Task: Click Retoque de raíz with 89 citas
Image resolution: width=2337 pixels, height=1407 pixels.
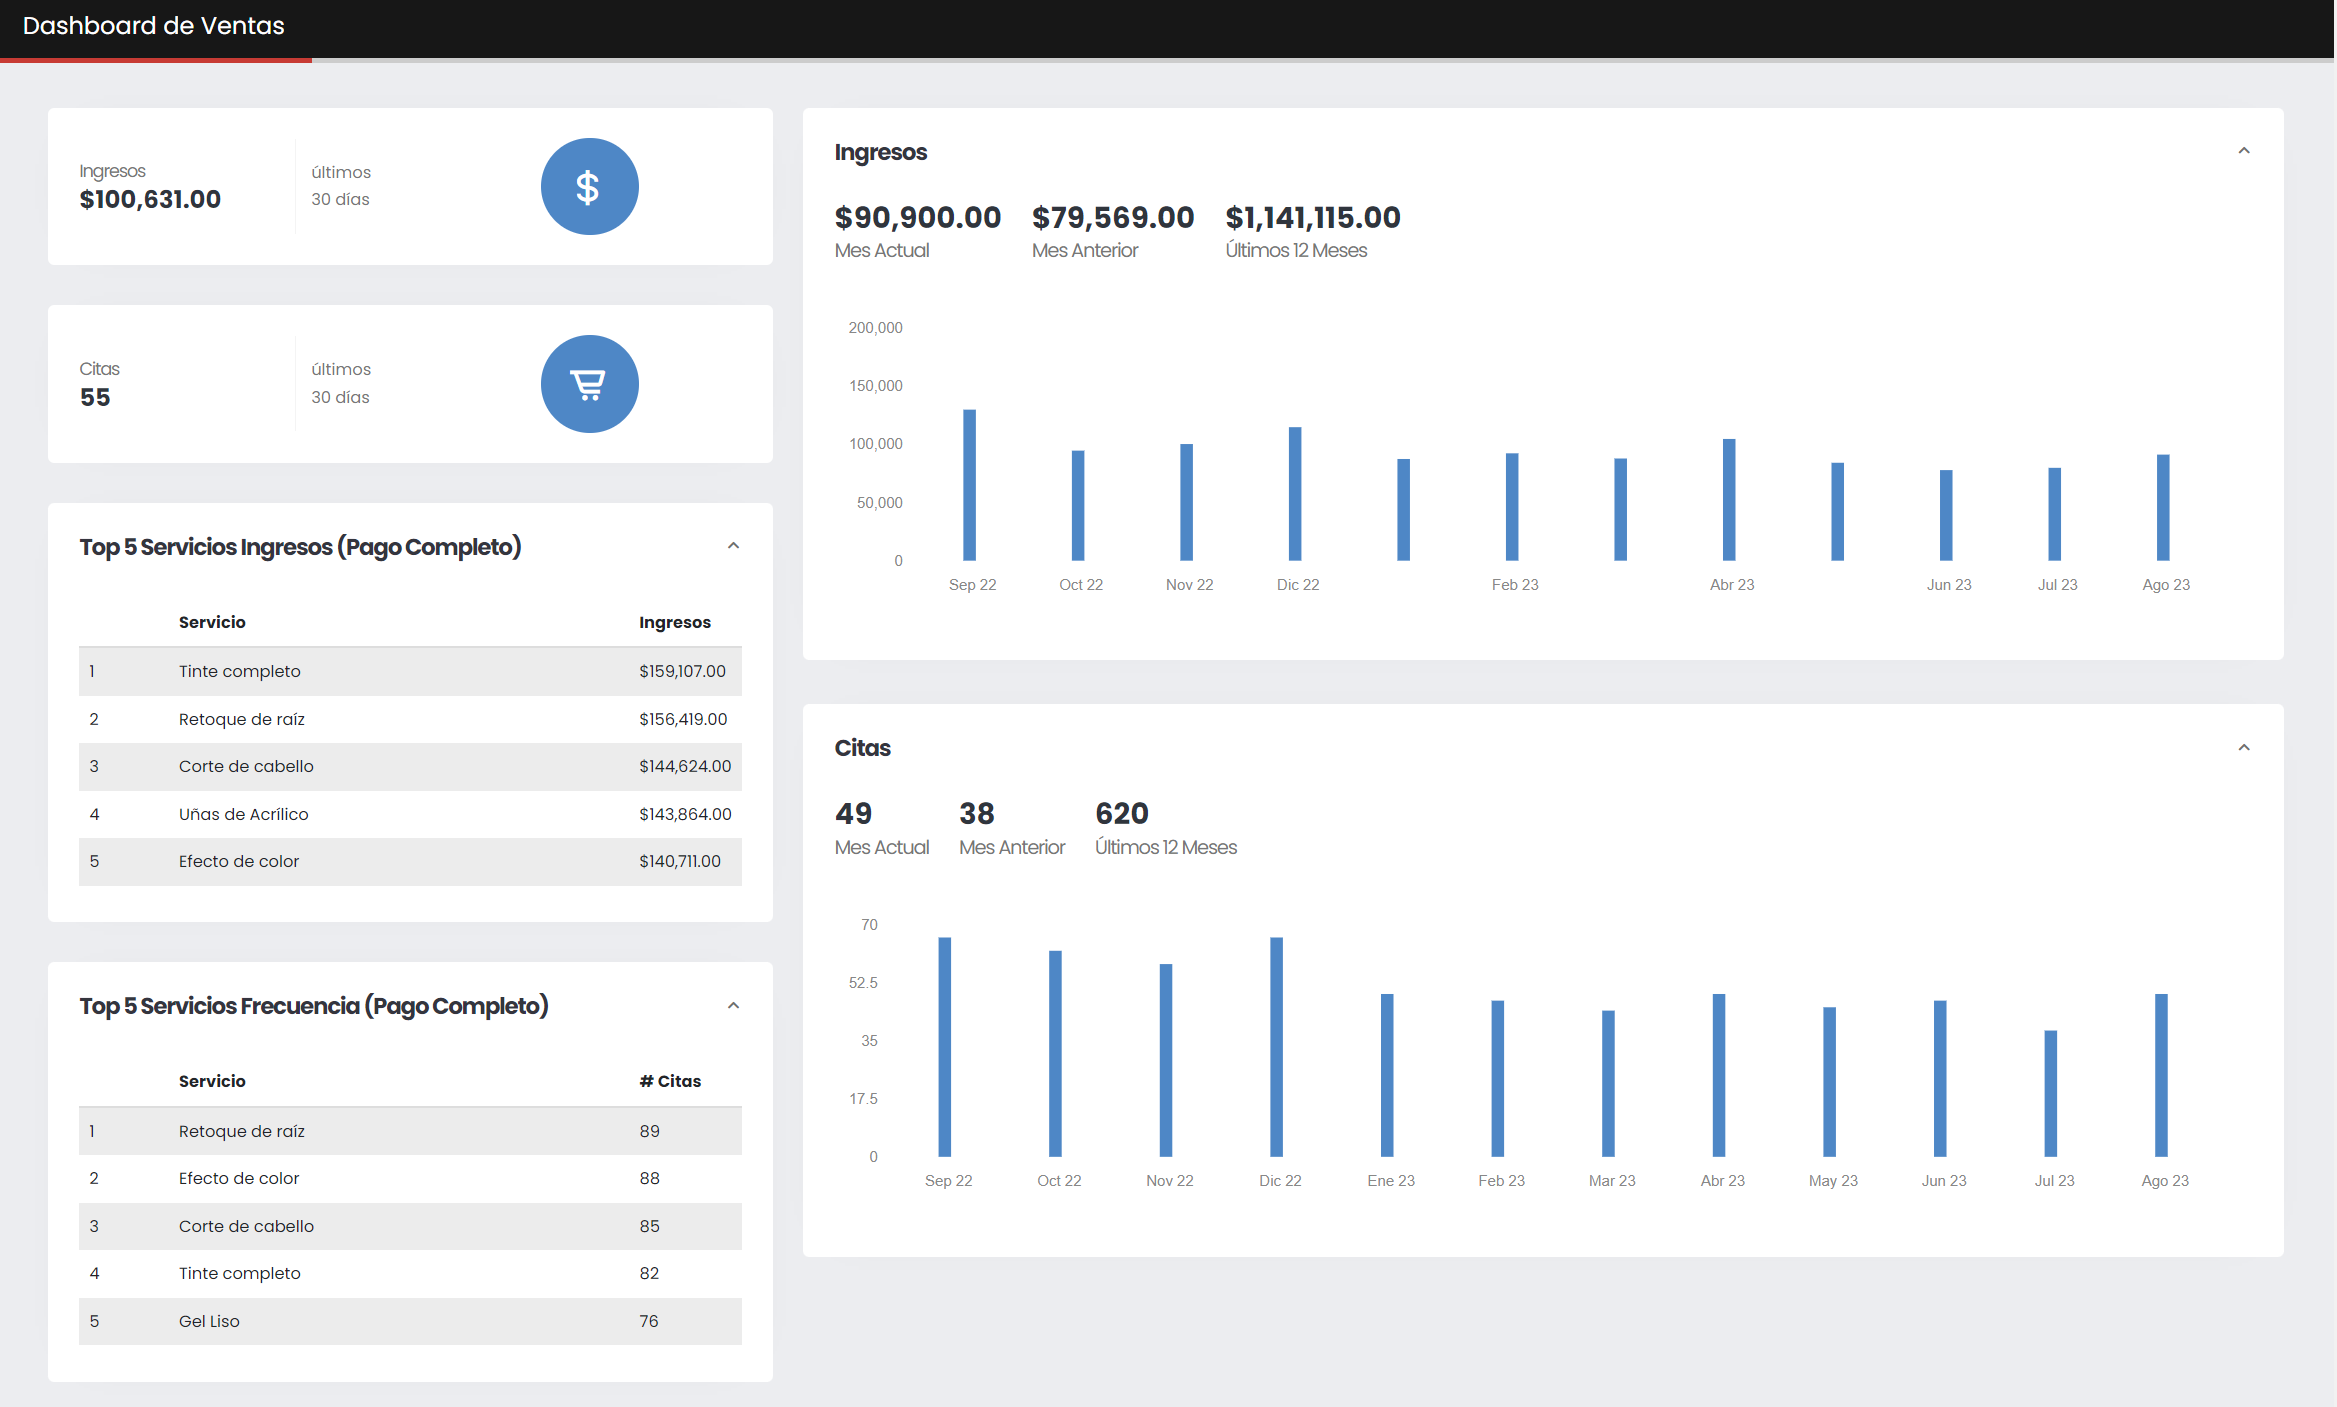Action: [x=410, y=1131]
